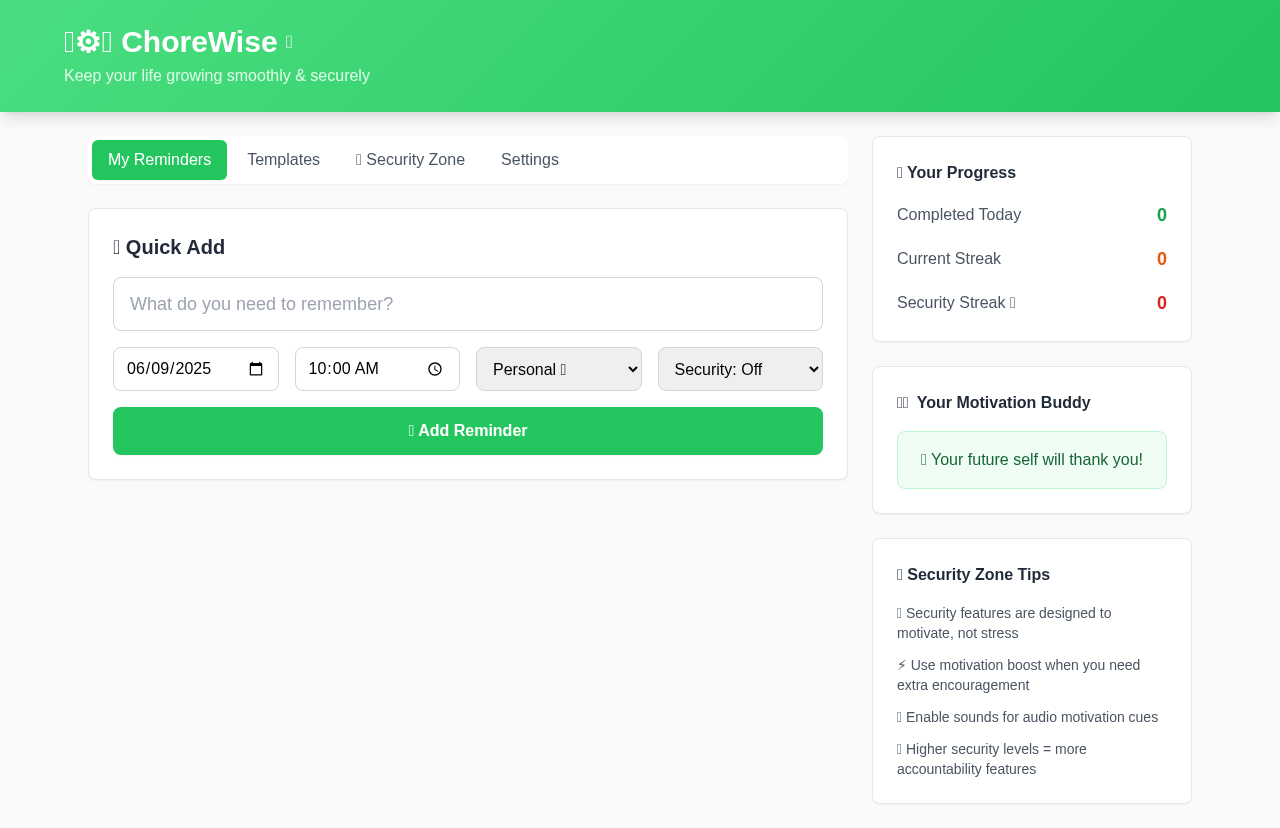Open the Personal category dropdown
The image size is (1280, 828).
coord(558,369)
